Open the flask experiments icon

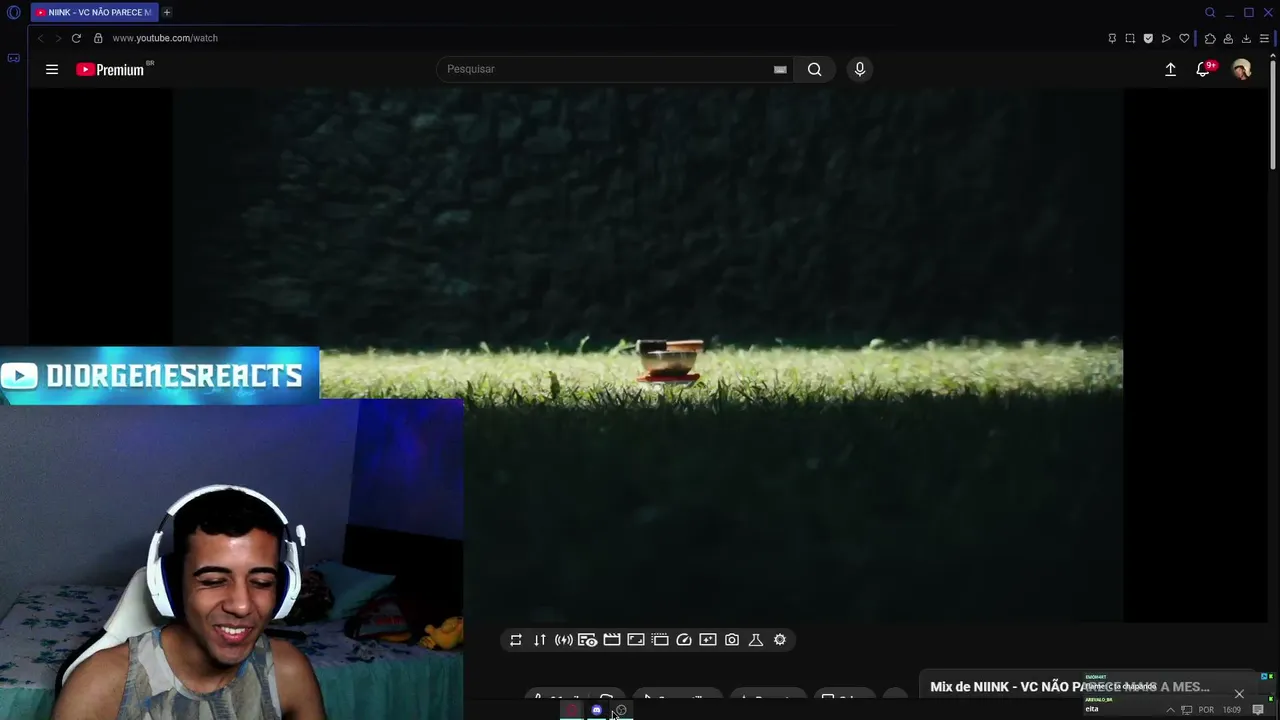click(756, 640)
